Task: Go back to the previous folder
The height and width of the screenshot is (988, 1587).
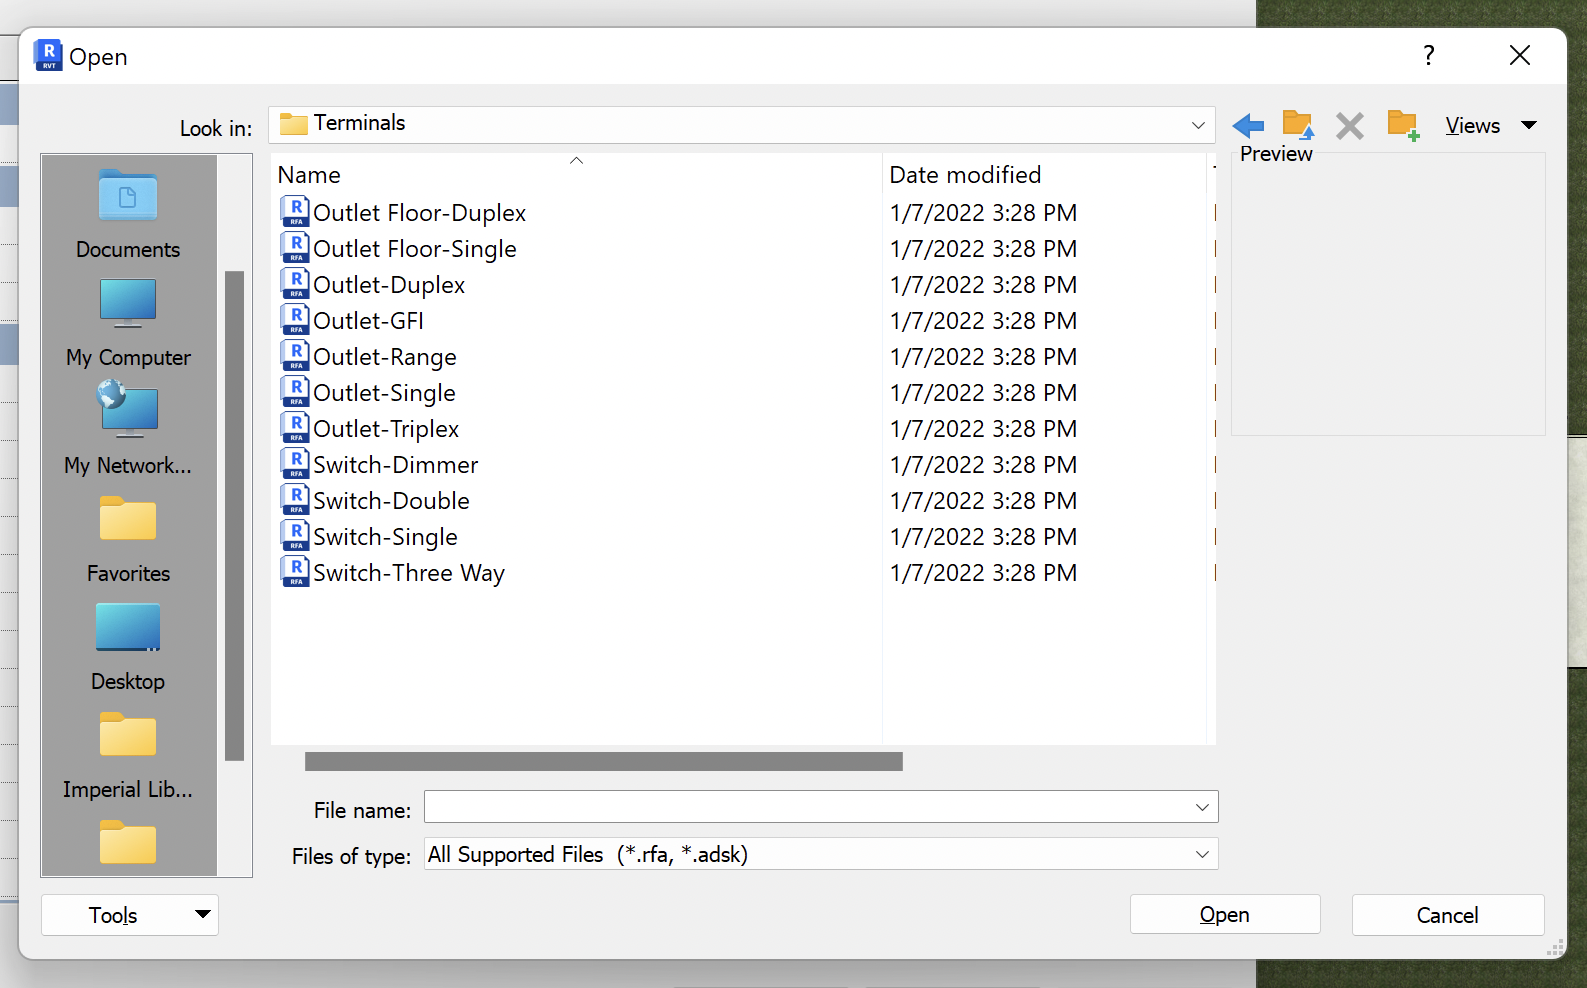Action: [1248, 126]
